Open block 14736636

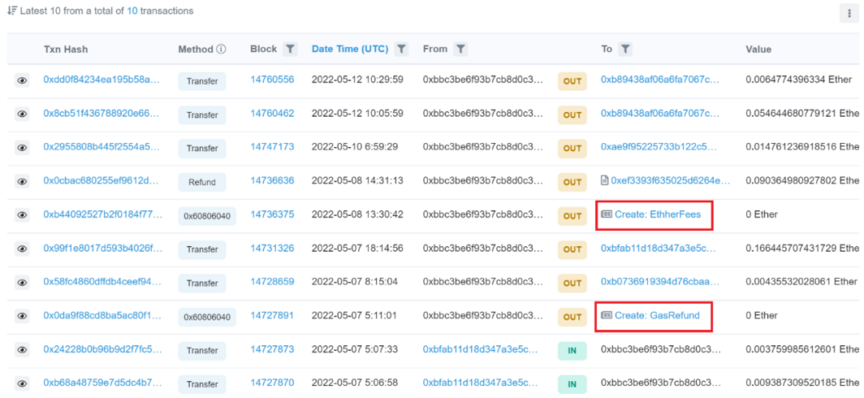[272, 181]
